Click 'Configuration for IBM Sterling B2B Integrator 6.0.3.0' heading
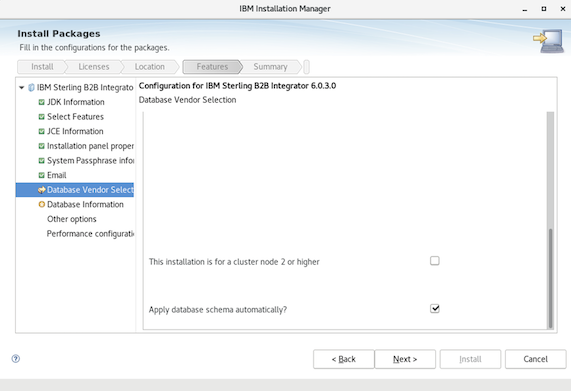 pos(237,86)
